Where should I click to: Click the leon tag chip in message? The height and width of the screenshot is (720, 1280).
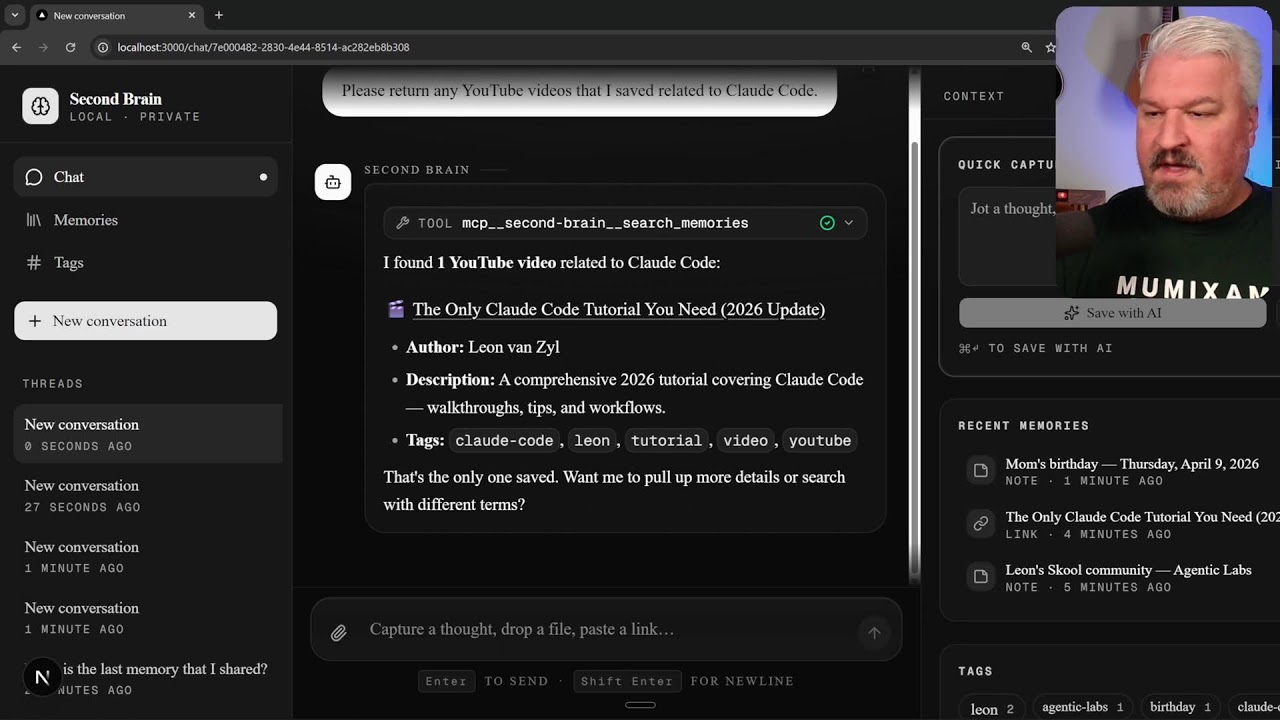[592, 440]
